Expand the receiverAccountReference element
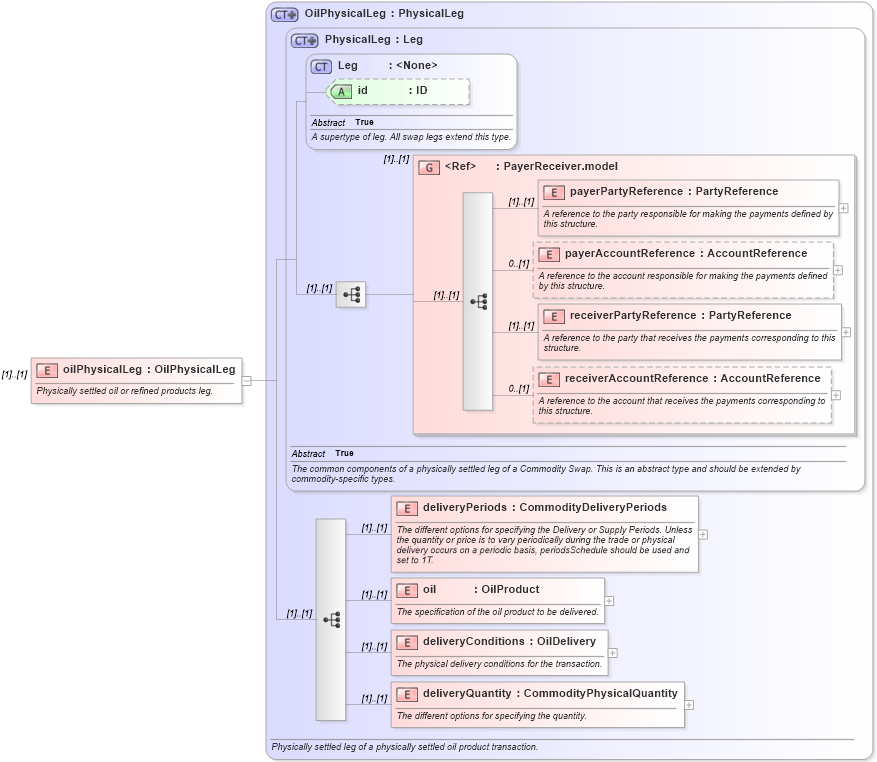This screenshot has width=877, height=762. click(836, 395)
